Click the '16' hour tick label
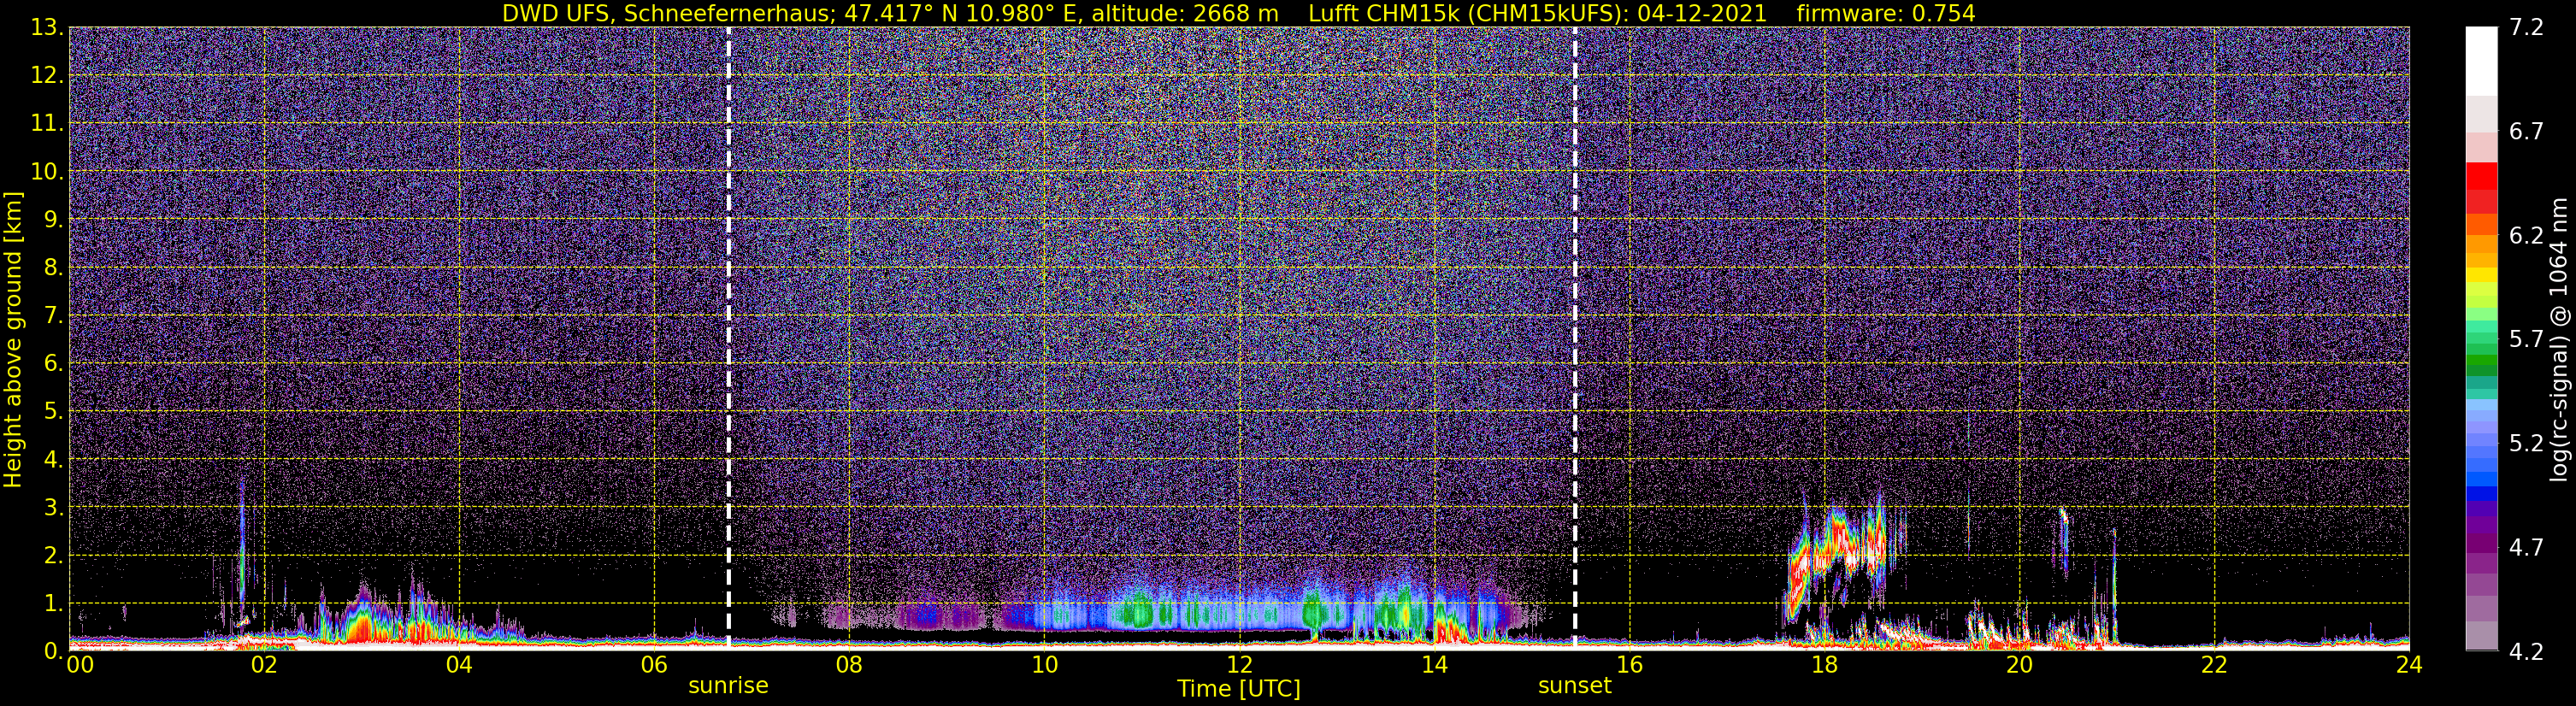Screen dimensions: 2576x706 1629,665
